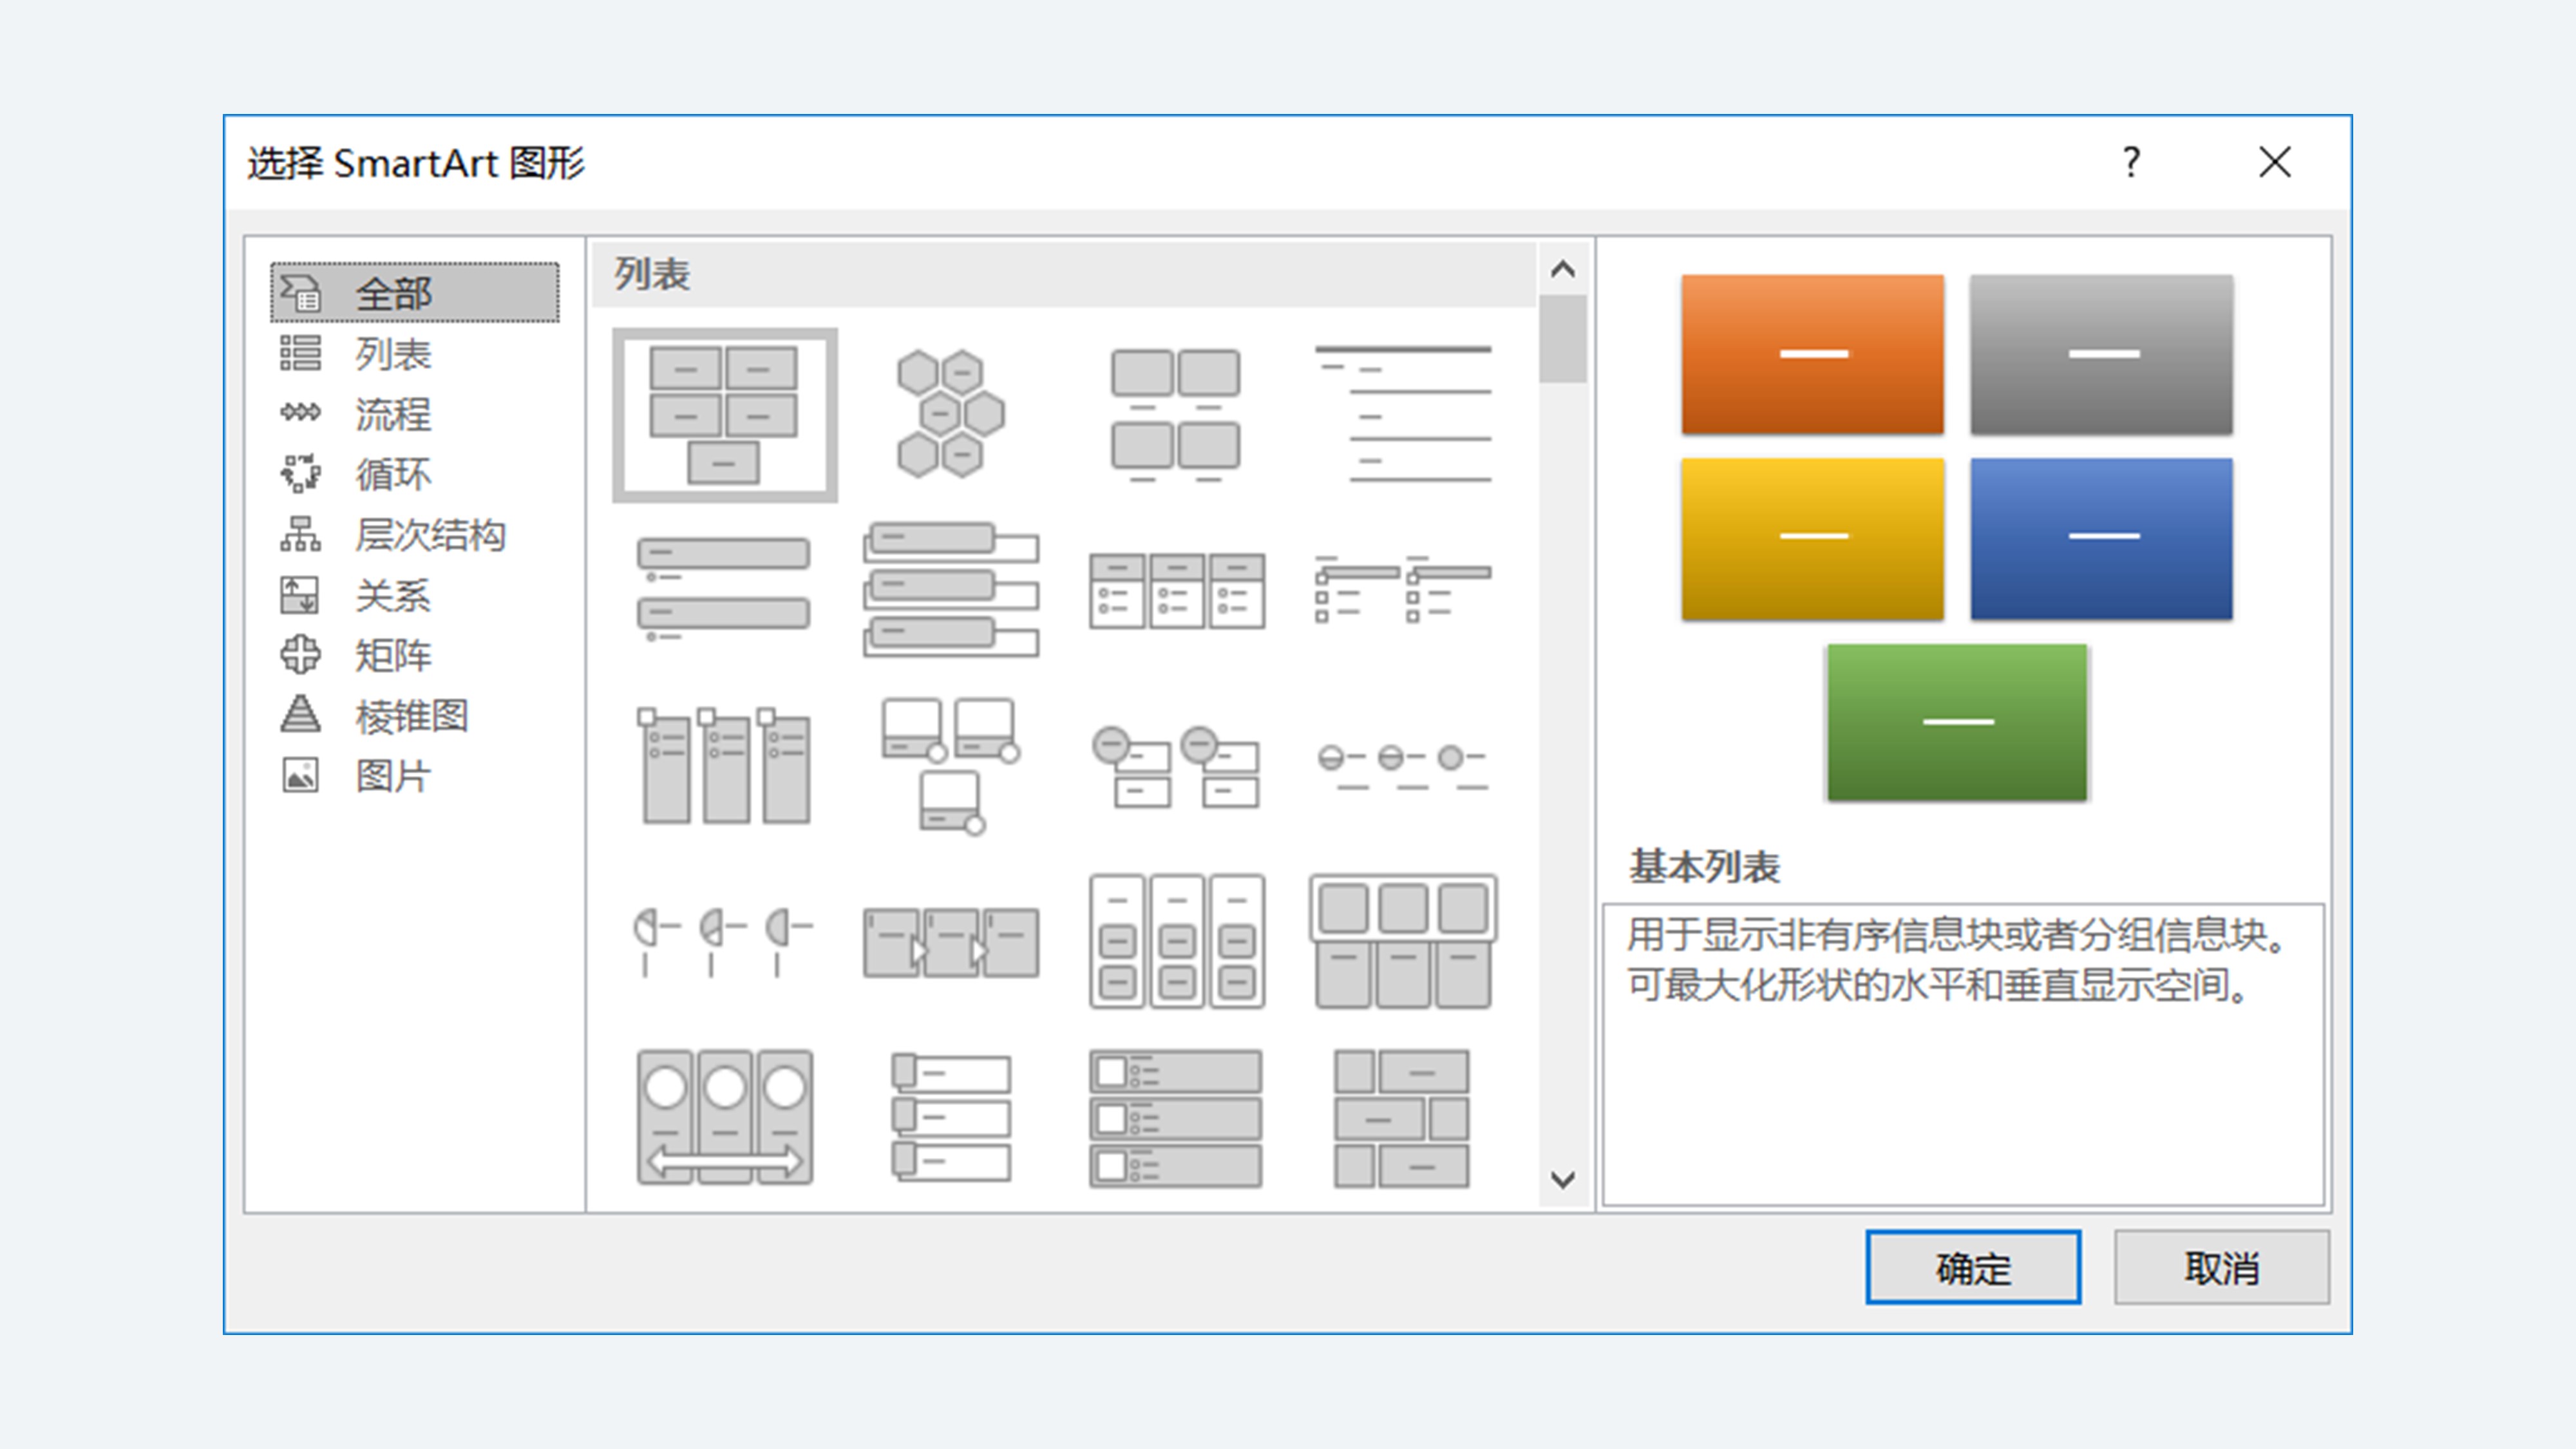
Task: Switch to the 列表 category
Action: [x=392, y=354]
